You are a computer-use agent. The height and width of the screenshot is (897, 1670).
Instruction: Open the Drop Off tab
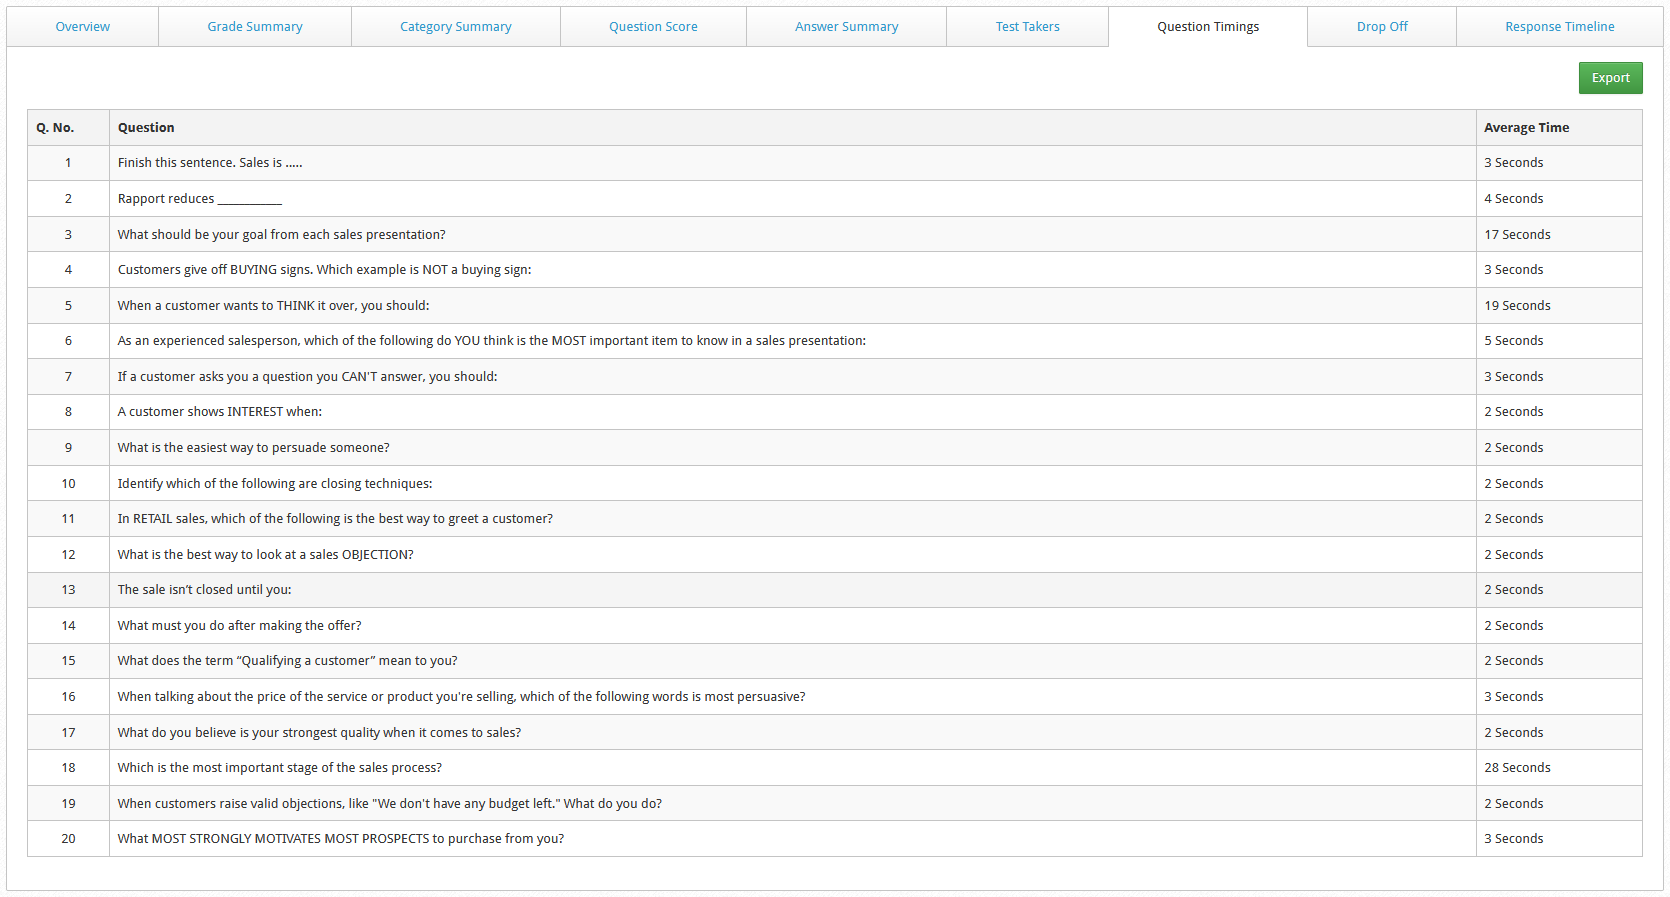[1381, 27]
